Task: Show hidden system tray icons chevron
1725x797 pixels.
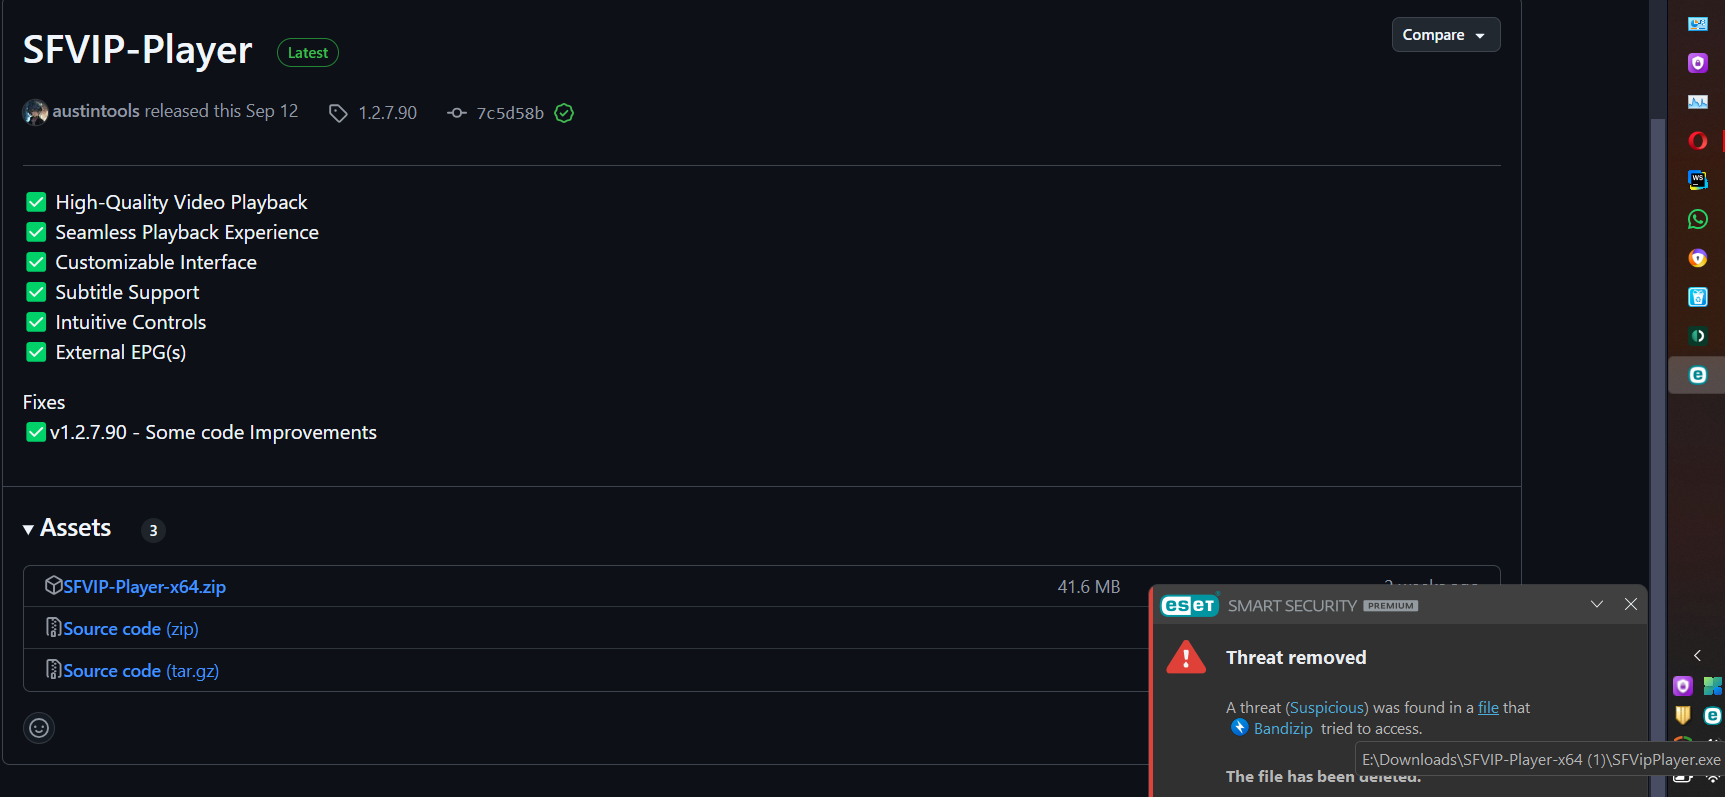Action: point(1697,655)
